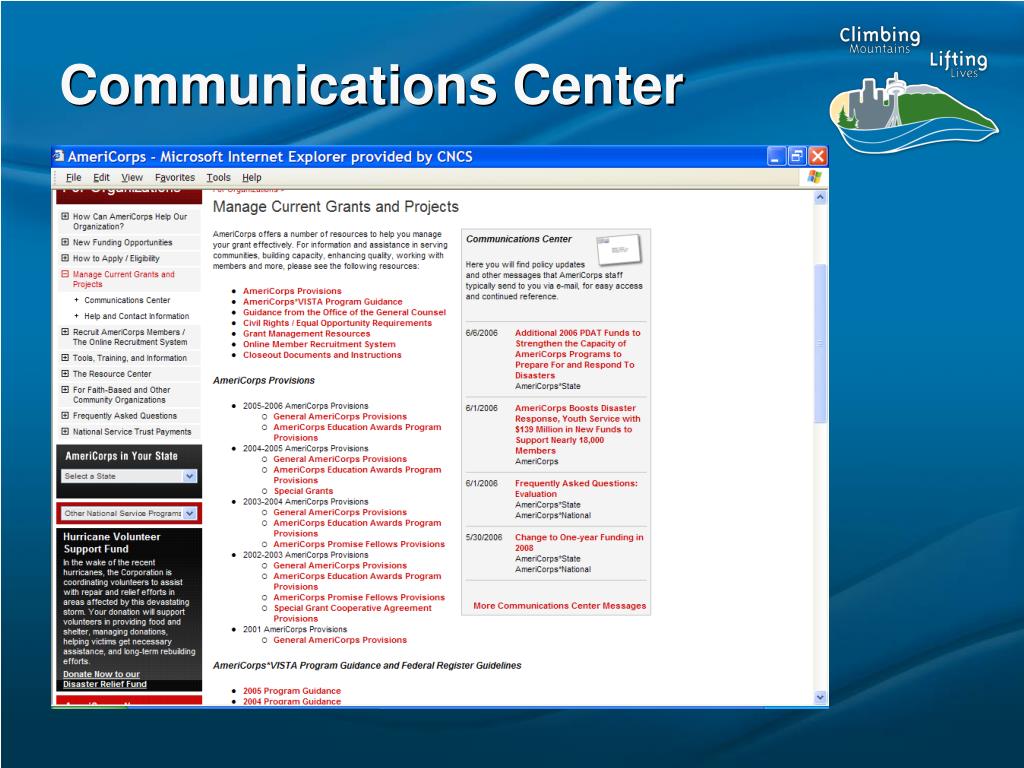Open Special Grants link under 2004-2005
The image size is (1024, 768).
pos(303,491)
